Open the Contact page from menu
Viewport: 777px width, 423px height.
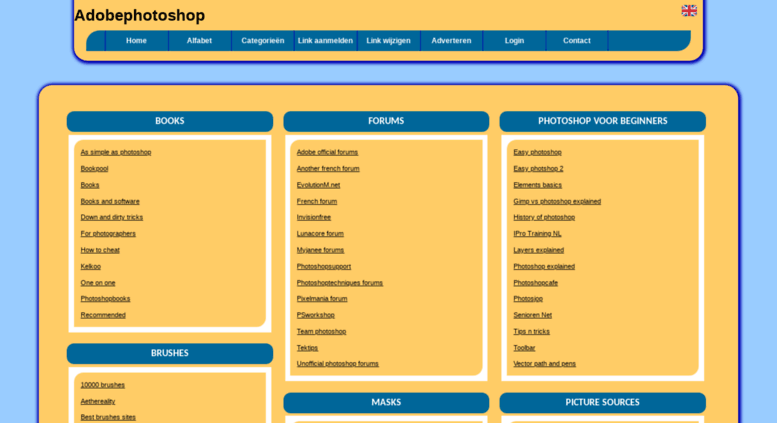577,41
